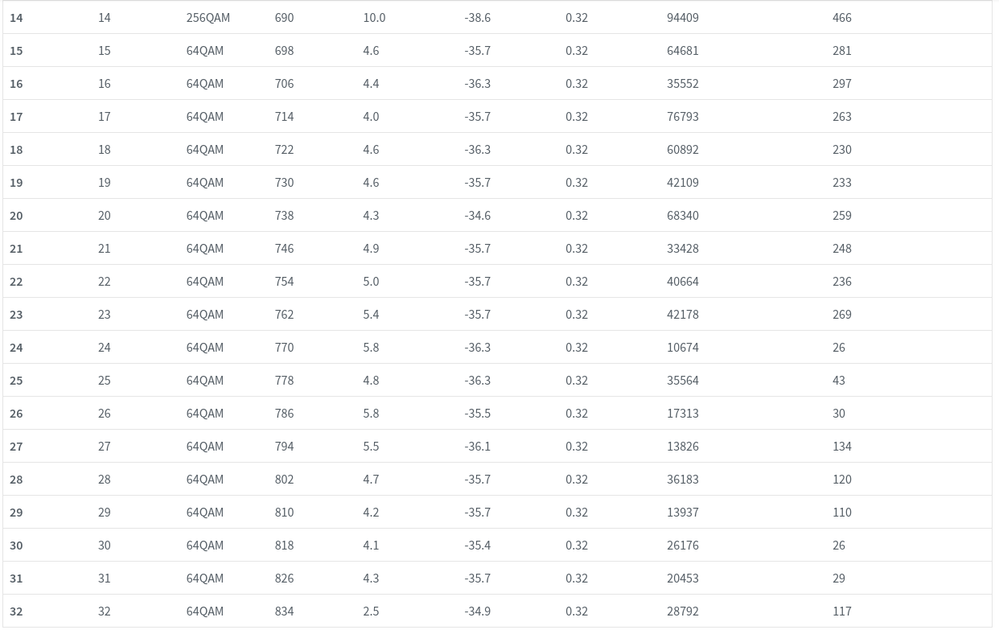Click the frequency value 698
This screenshot has width=999, height=635.
pyautogui.click(x=284, y=51)
